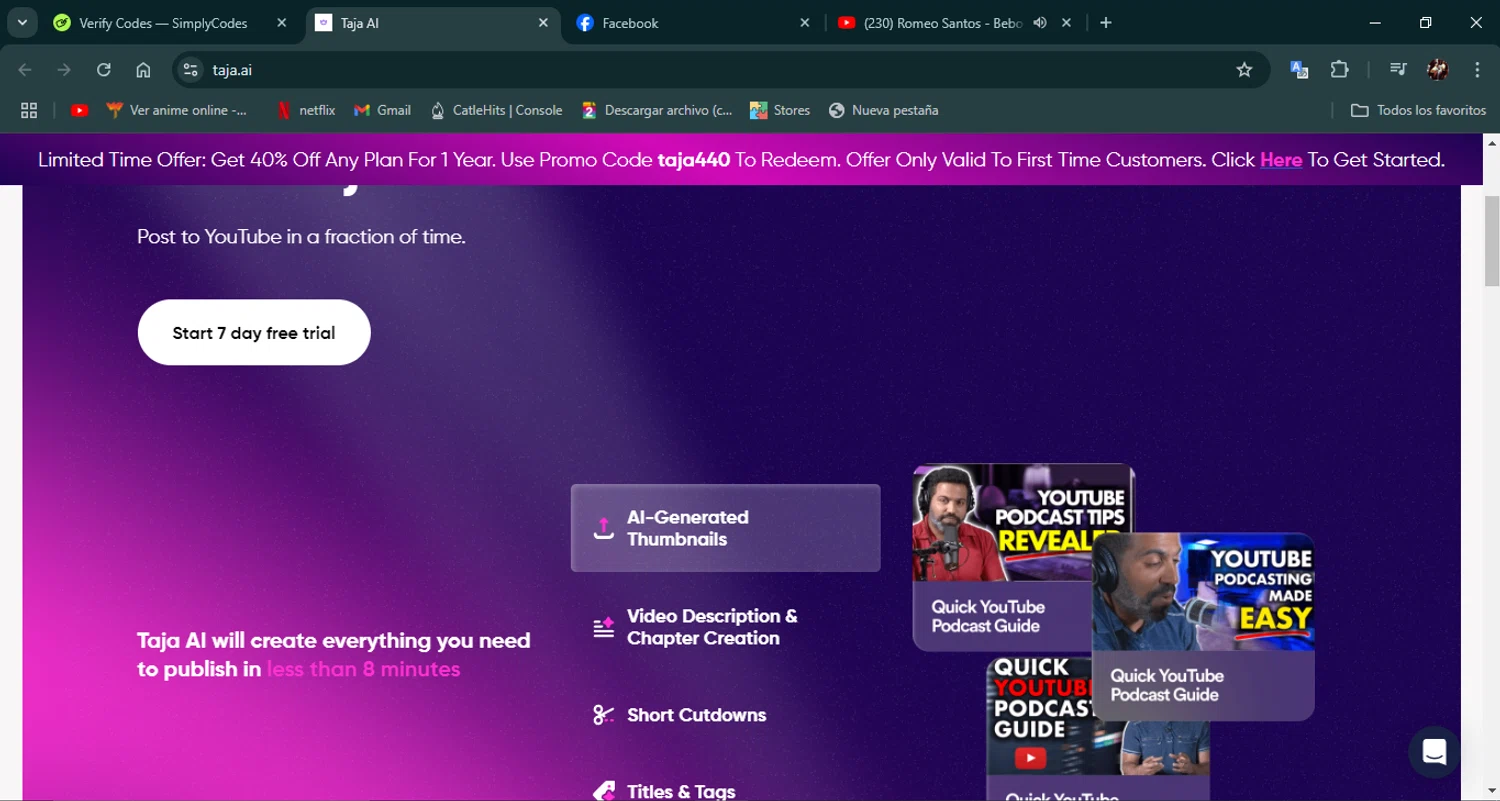This screenshot has width=1500, height=801.
Task: Open the Chrome profile avatar
Action: (x=1438, y=70)
